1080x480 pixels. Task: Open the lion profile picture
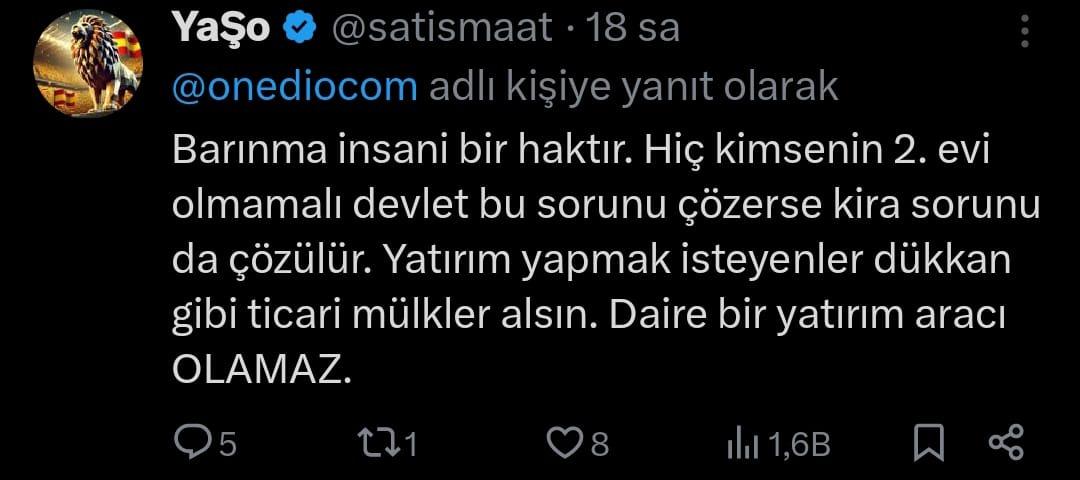tap(87, 63)
